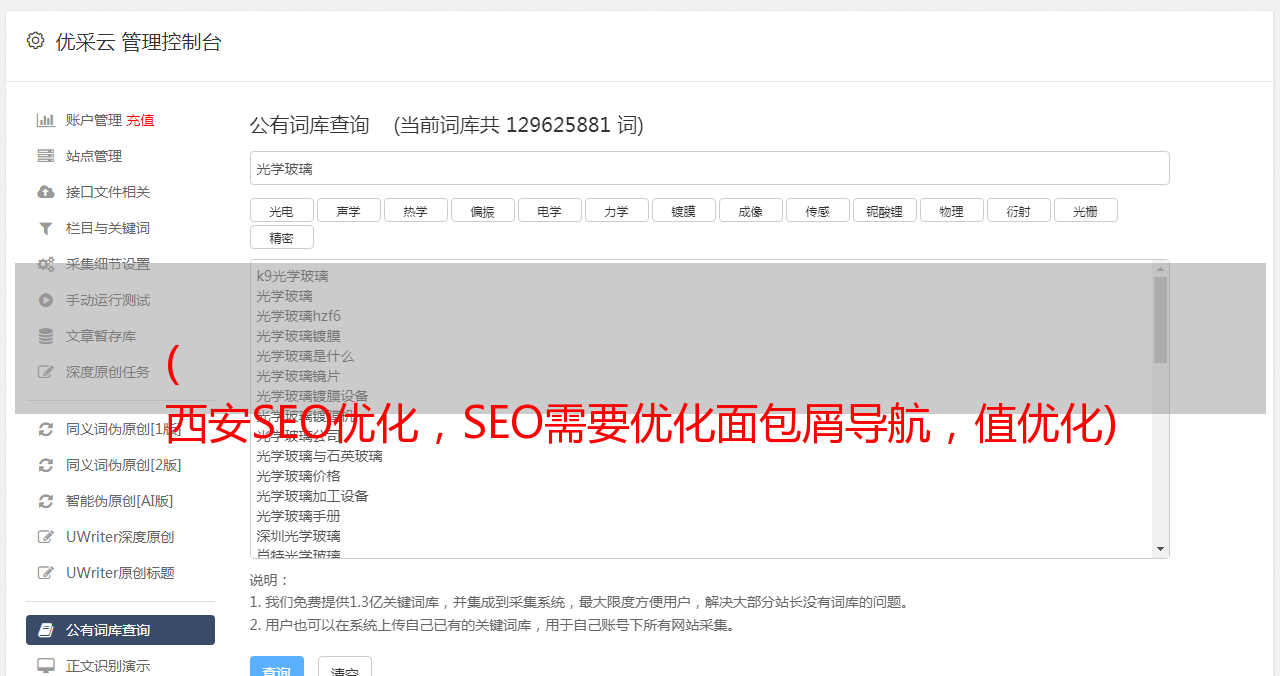Select 光学玻璃价格 in the results list
Screen dimensions: 1280x676
298,476
